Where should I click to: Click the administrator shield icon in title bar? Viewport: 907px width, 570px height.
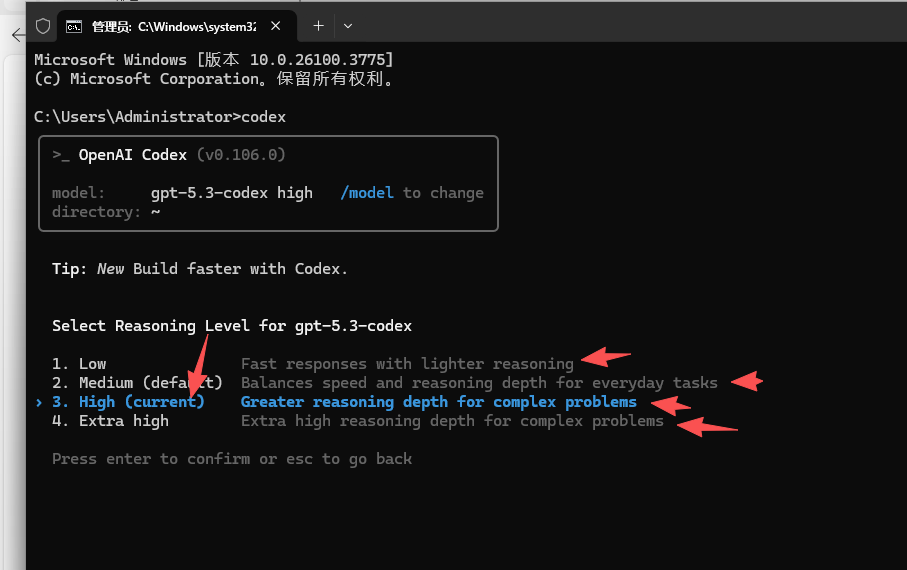tap(43, 26)
